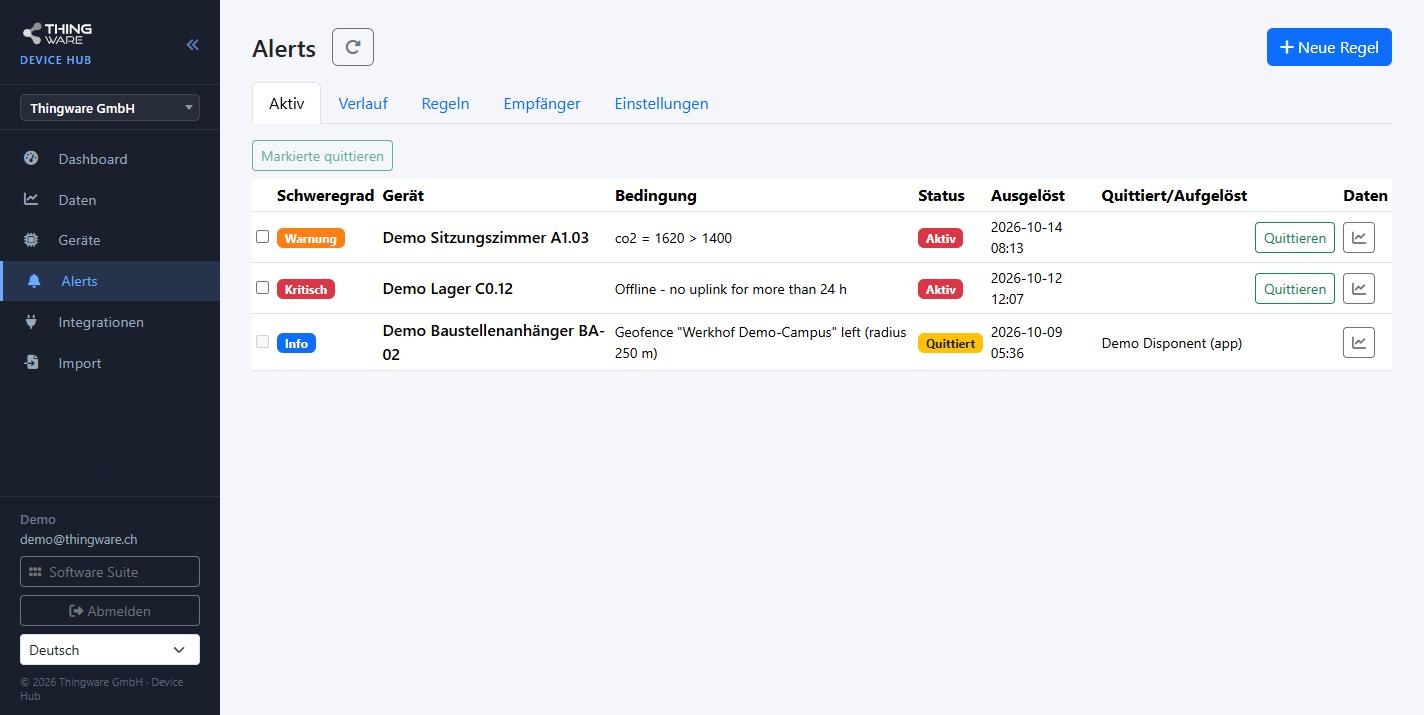1424x715 pixels.
Task: Create a rule with Neue Regel button
Action: 1329,47
